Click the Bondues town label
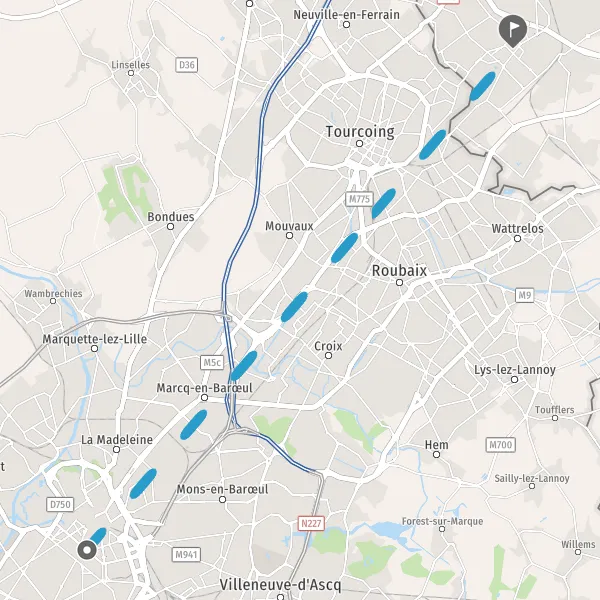The height and width of the screenshot is (600, 600). [171, 217]
